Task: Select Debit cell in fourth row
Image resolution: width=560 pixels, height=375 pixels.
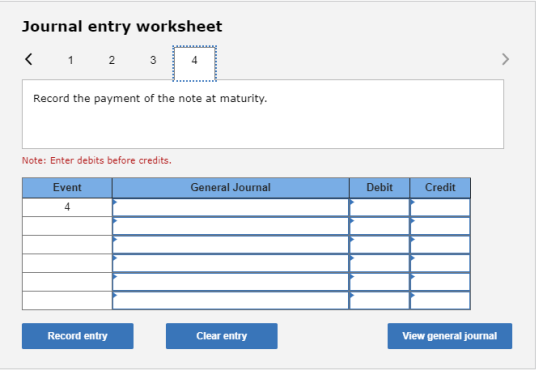Action: click(x=379, y=263)
